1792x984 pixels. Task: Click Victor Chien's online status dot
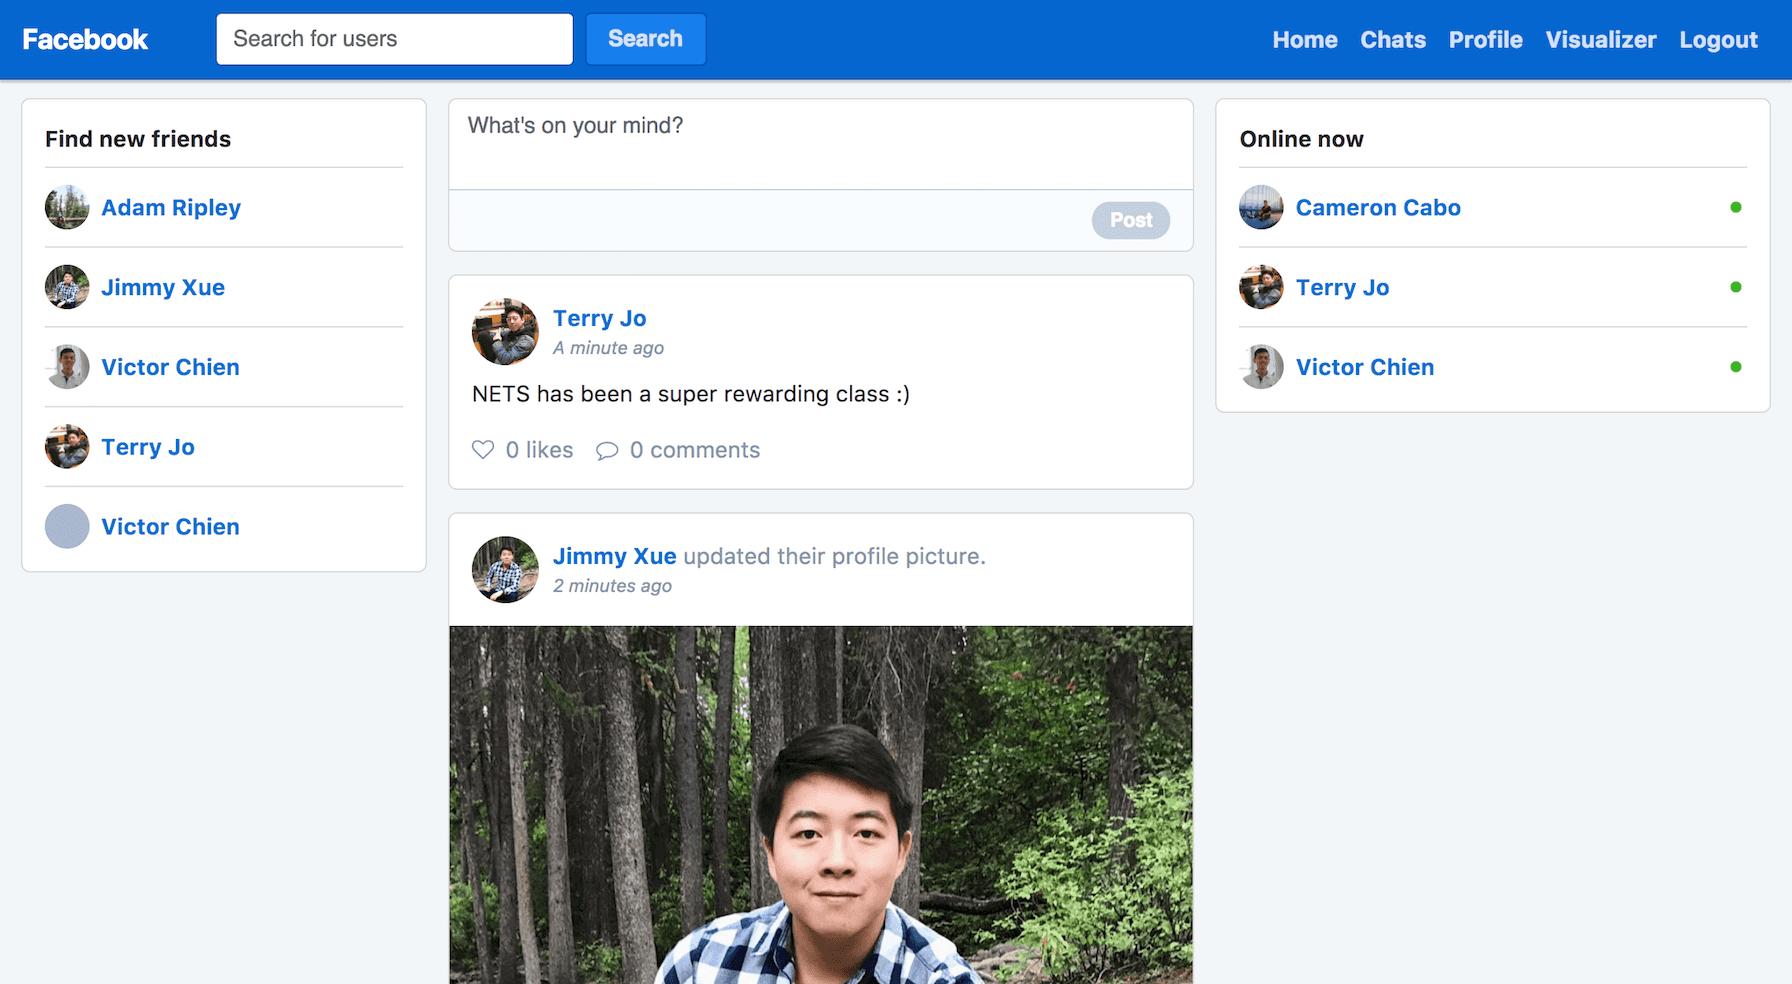click(x=1735, y=367)
